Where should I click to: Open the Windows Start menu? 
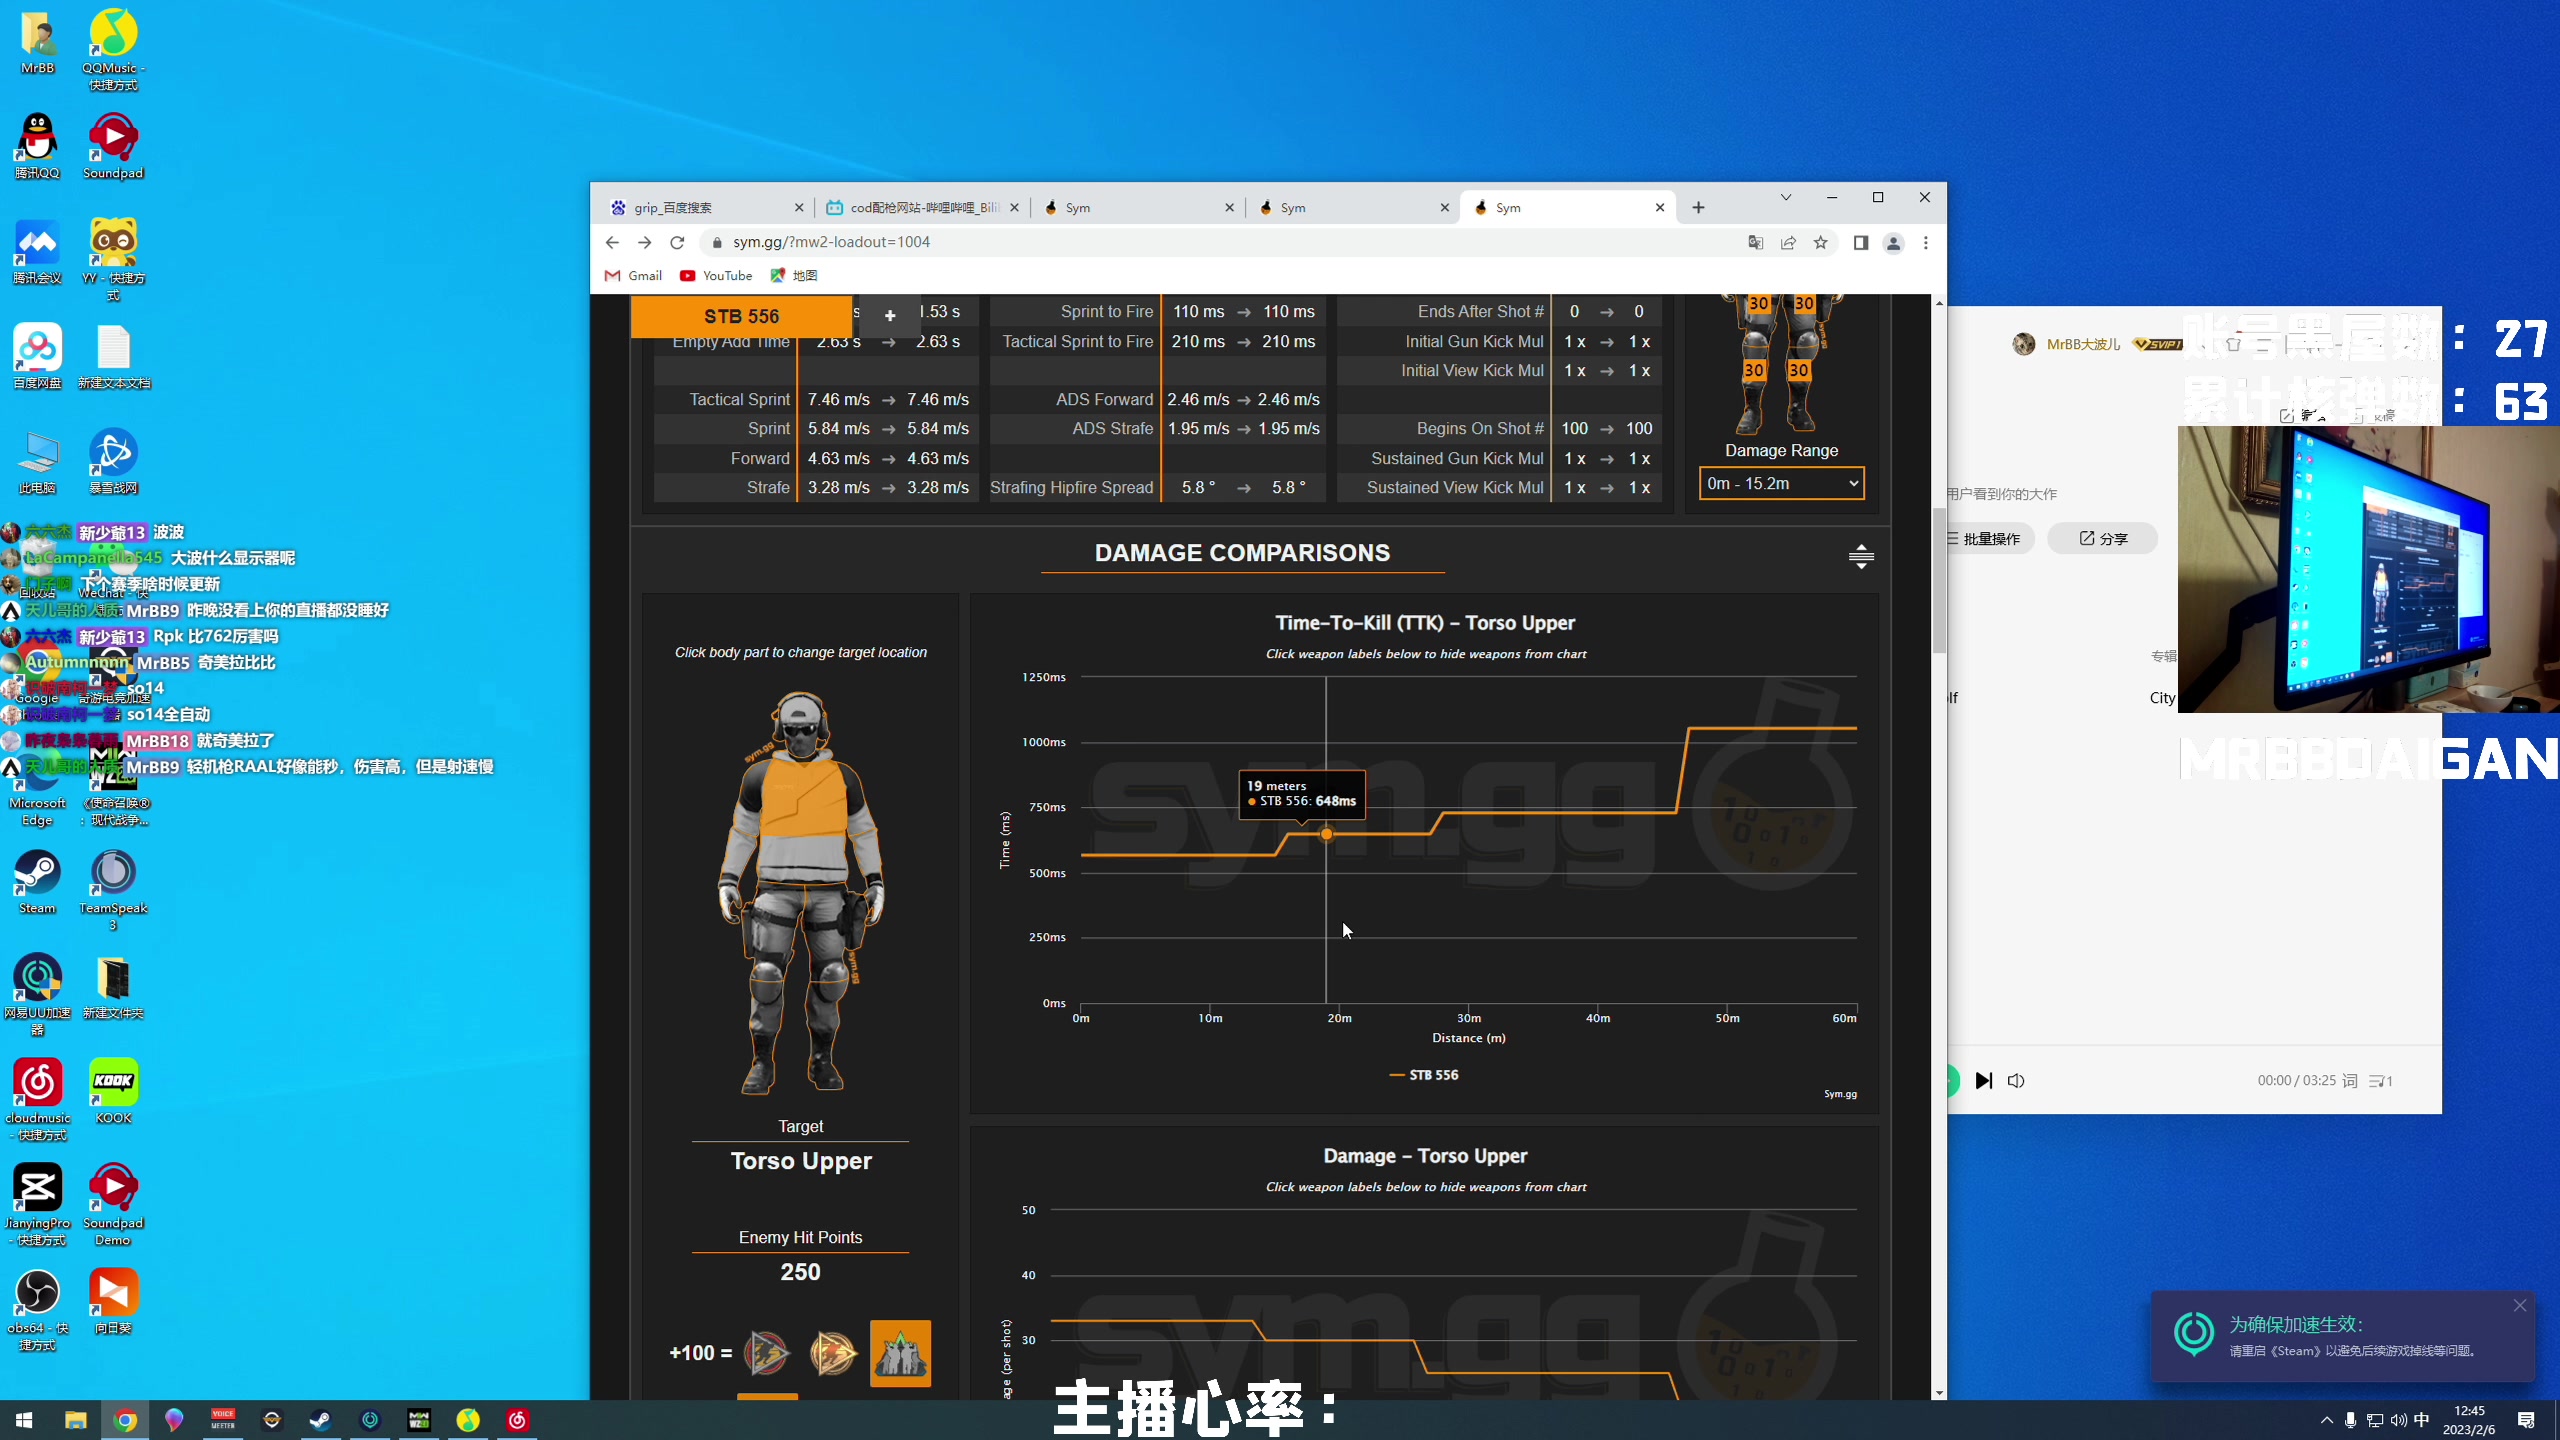tap(24, 1420)
